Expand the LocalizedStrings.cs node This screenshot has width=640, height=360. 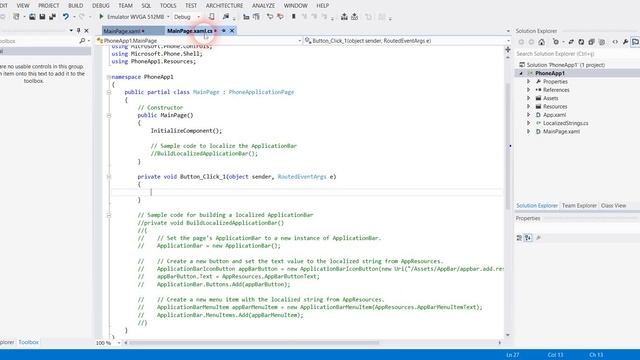point(529,123)
